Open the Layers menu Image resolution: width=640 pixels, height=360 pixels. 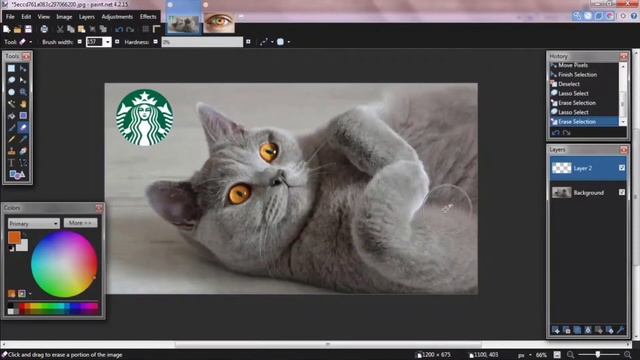[x=87, y=17]
